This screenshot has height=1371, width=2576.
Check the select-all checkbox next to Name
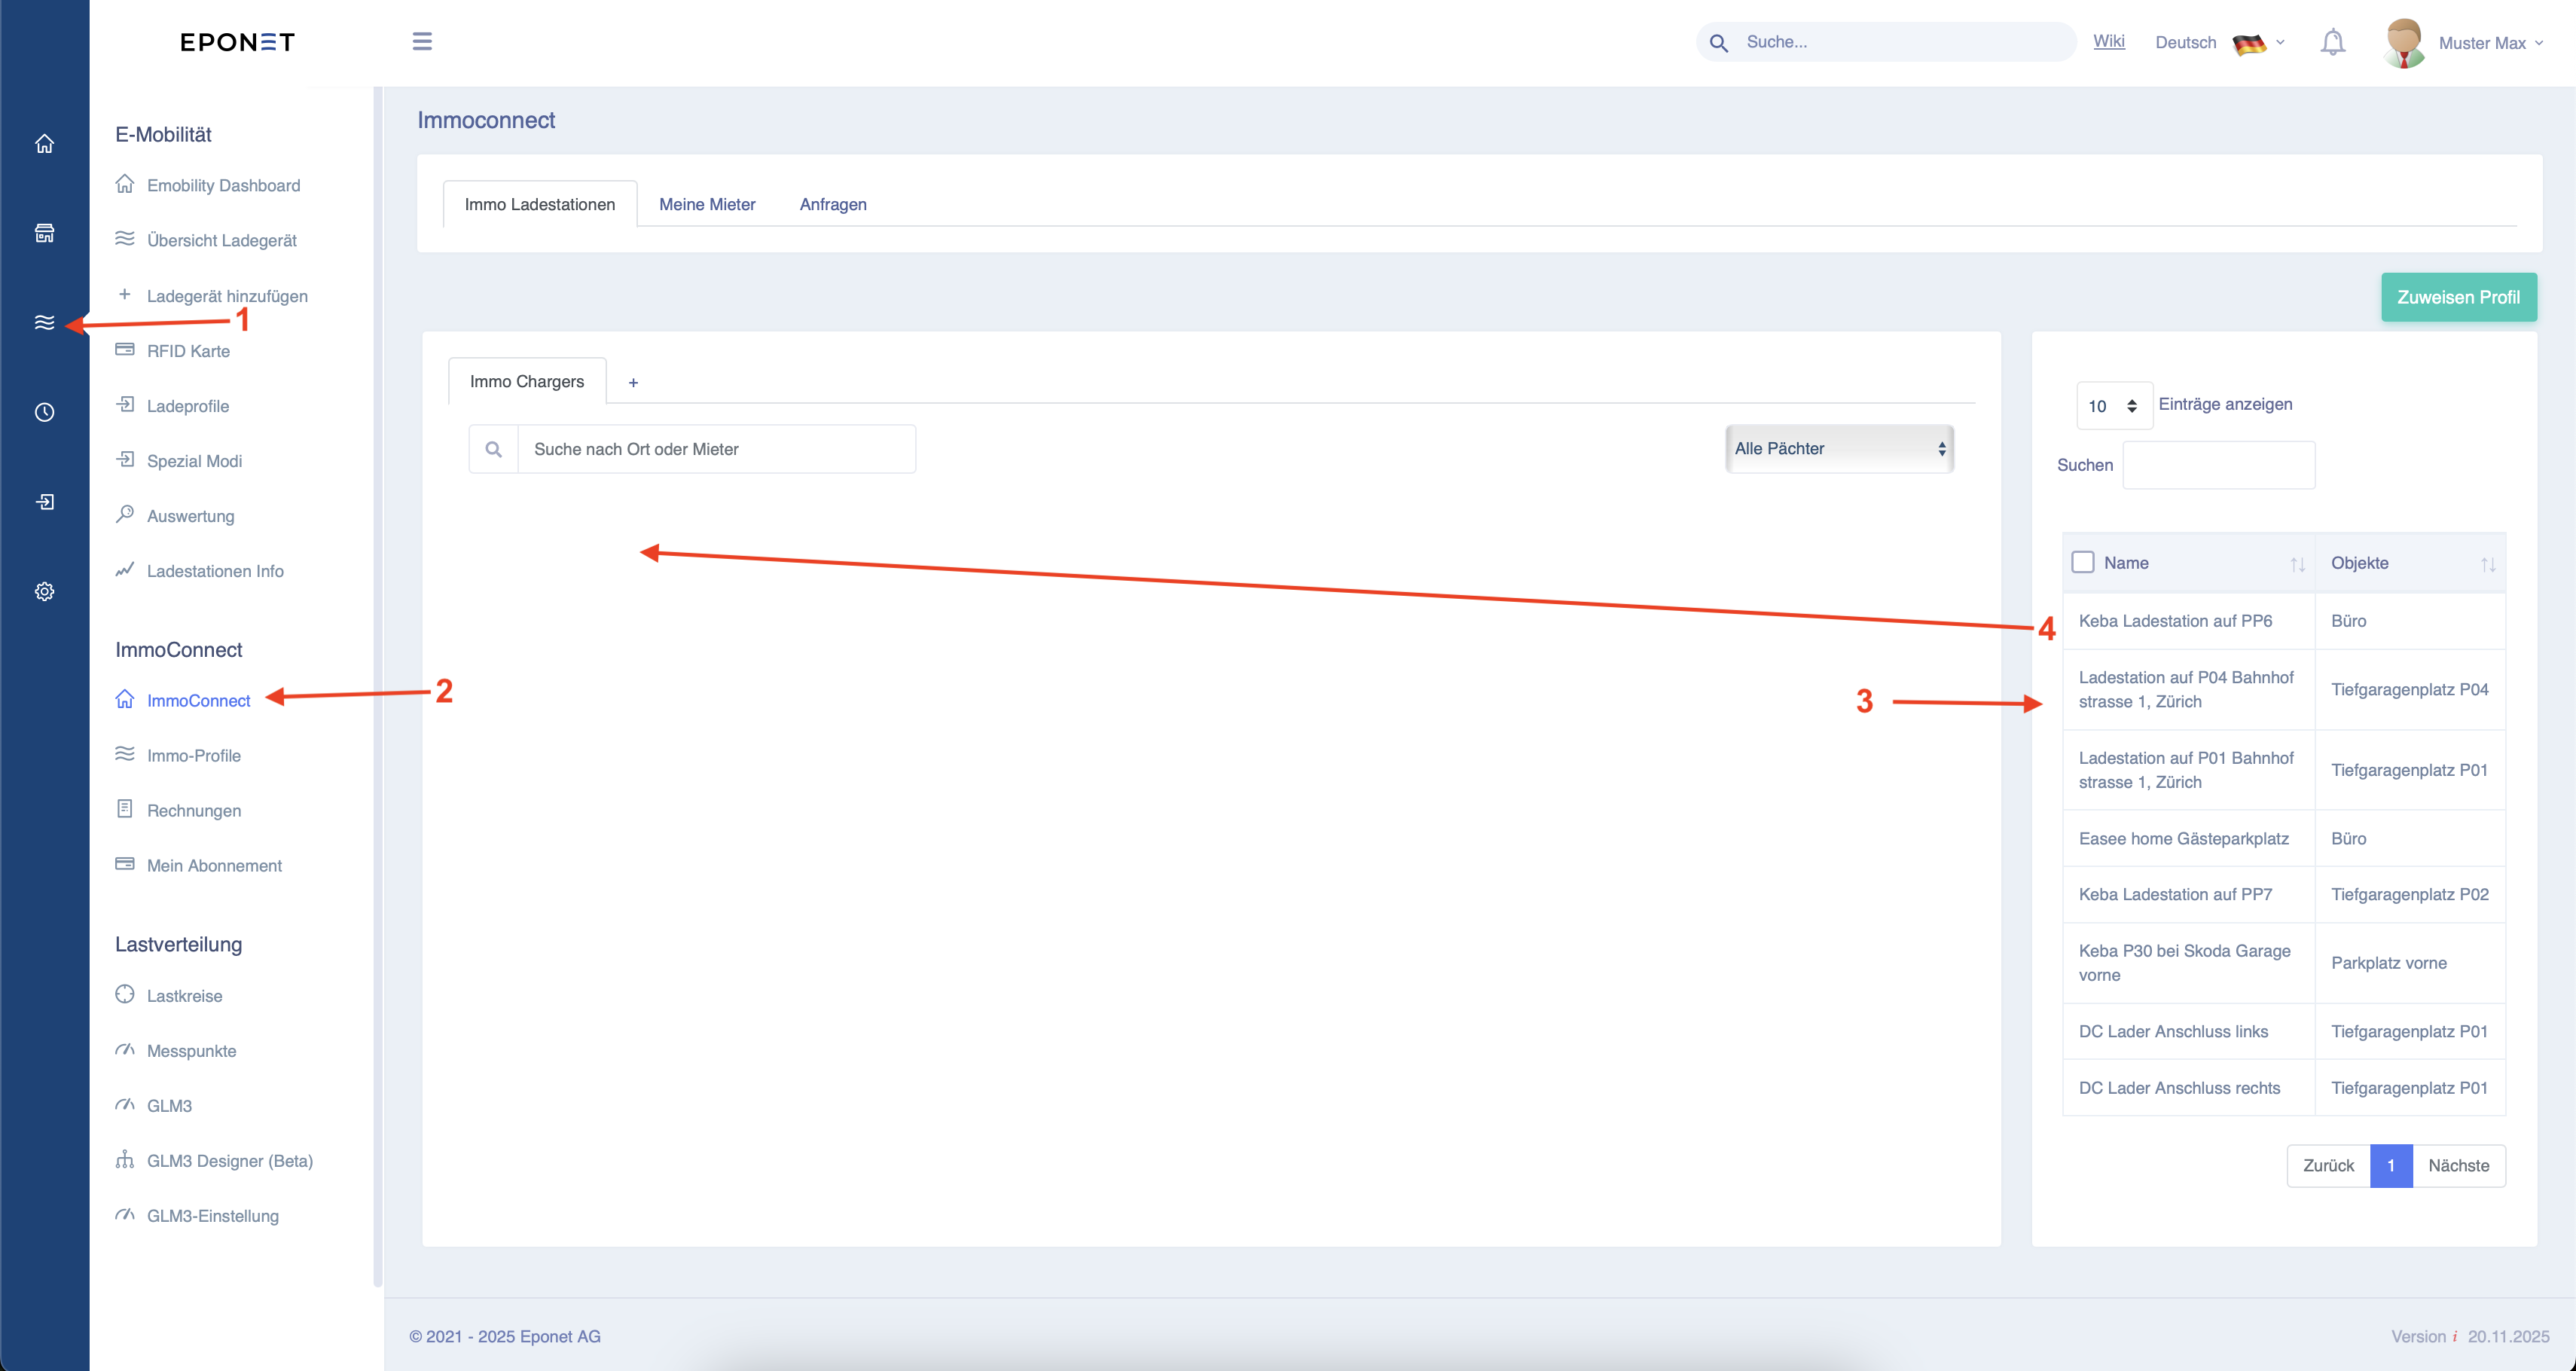pos(2083,562)
